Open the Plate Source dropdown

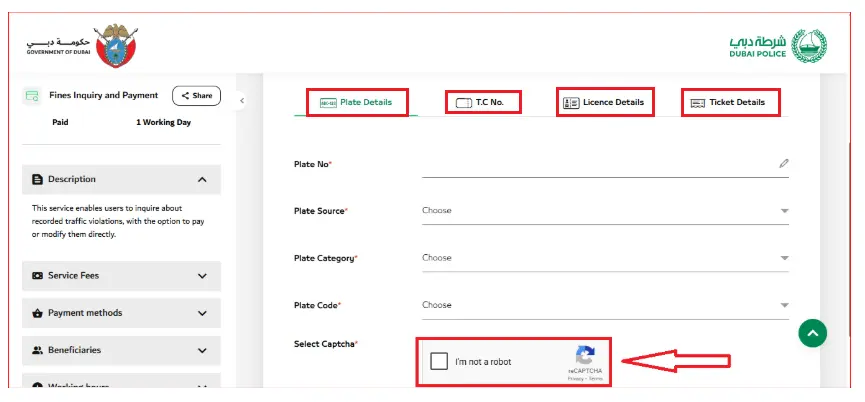point(605,211)
